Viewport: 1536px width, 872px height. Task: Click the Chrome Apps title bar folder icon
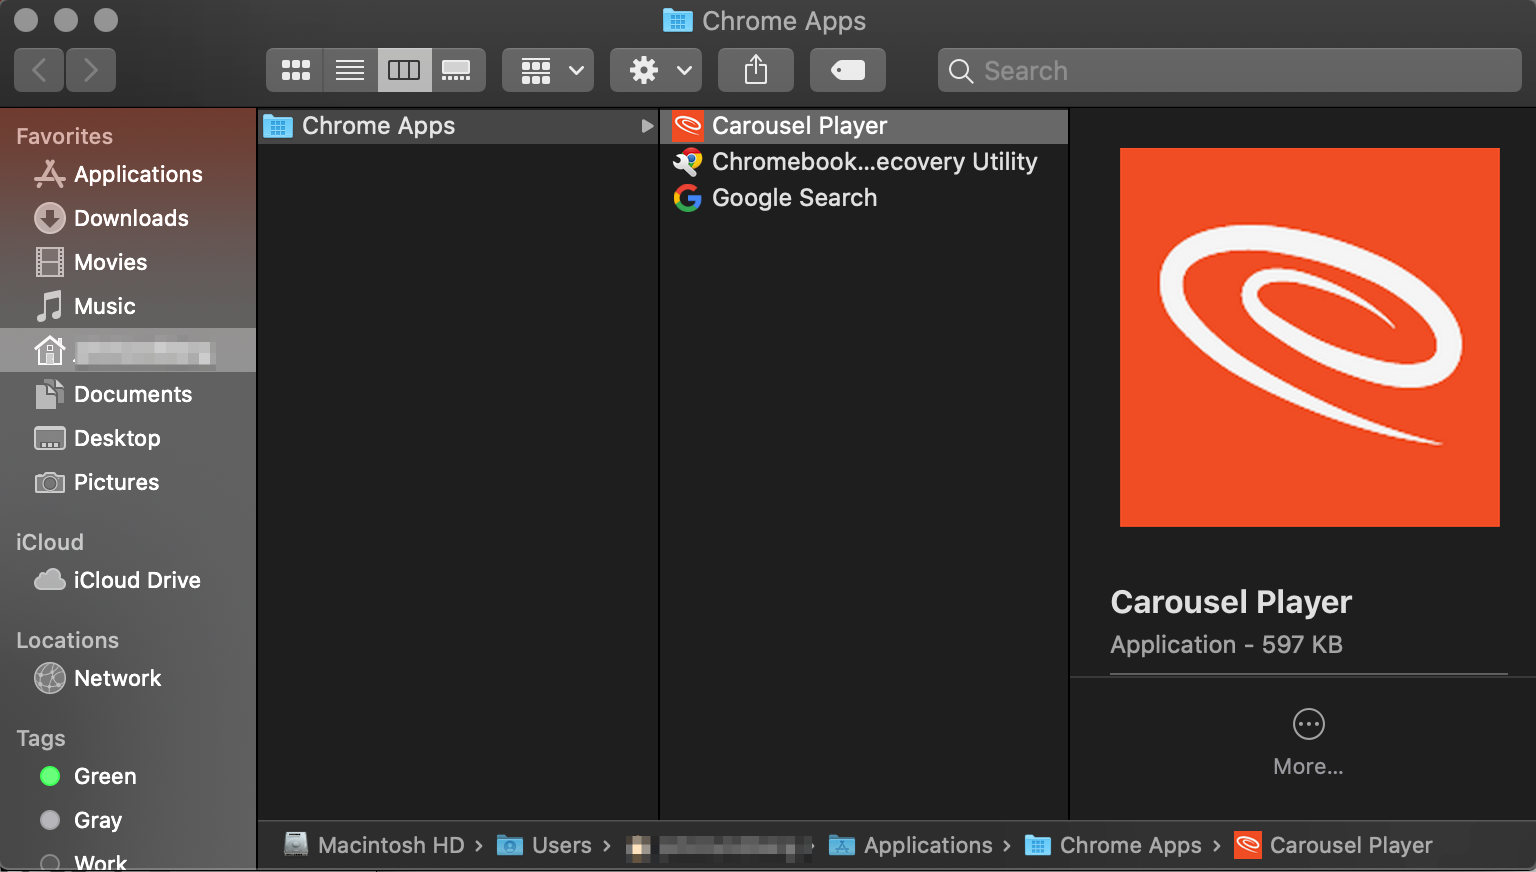678,21
